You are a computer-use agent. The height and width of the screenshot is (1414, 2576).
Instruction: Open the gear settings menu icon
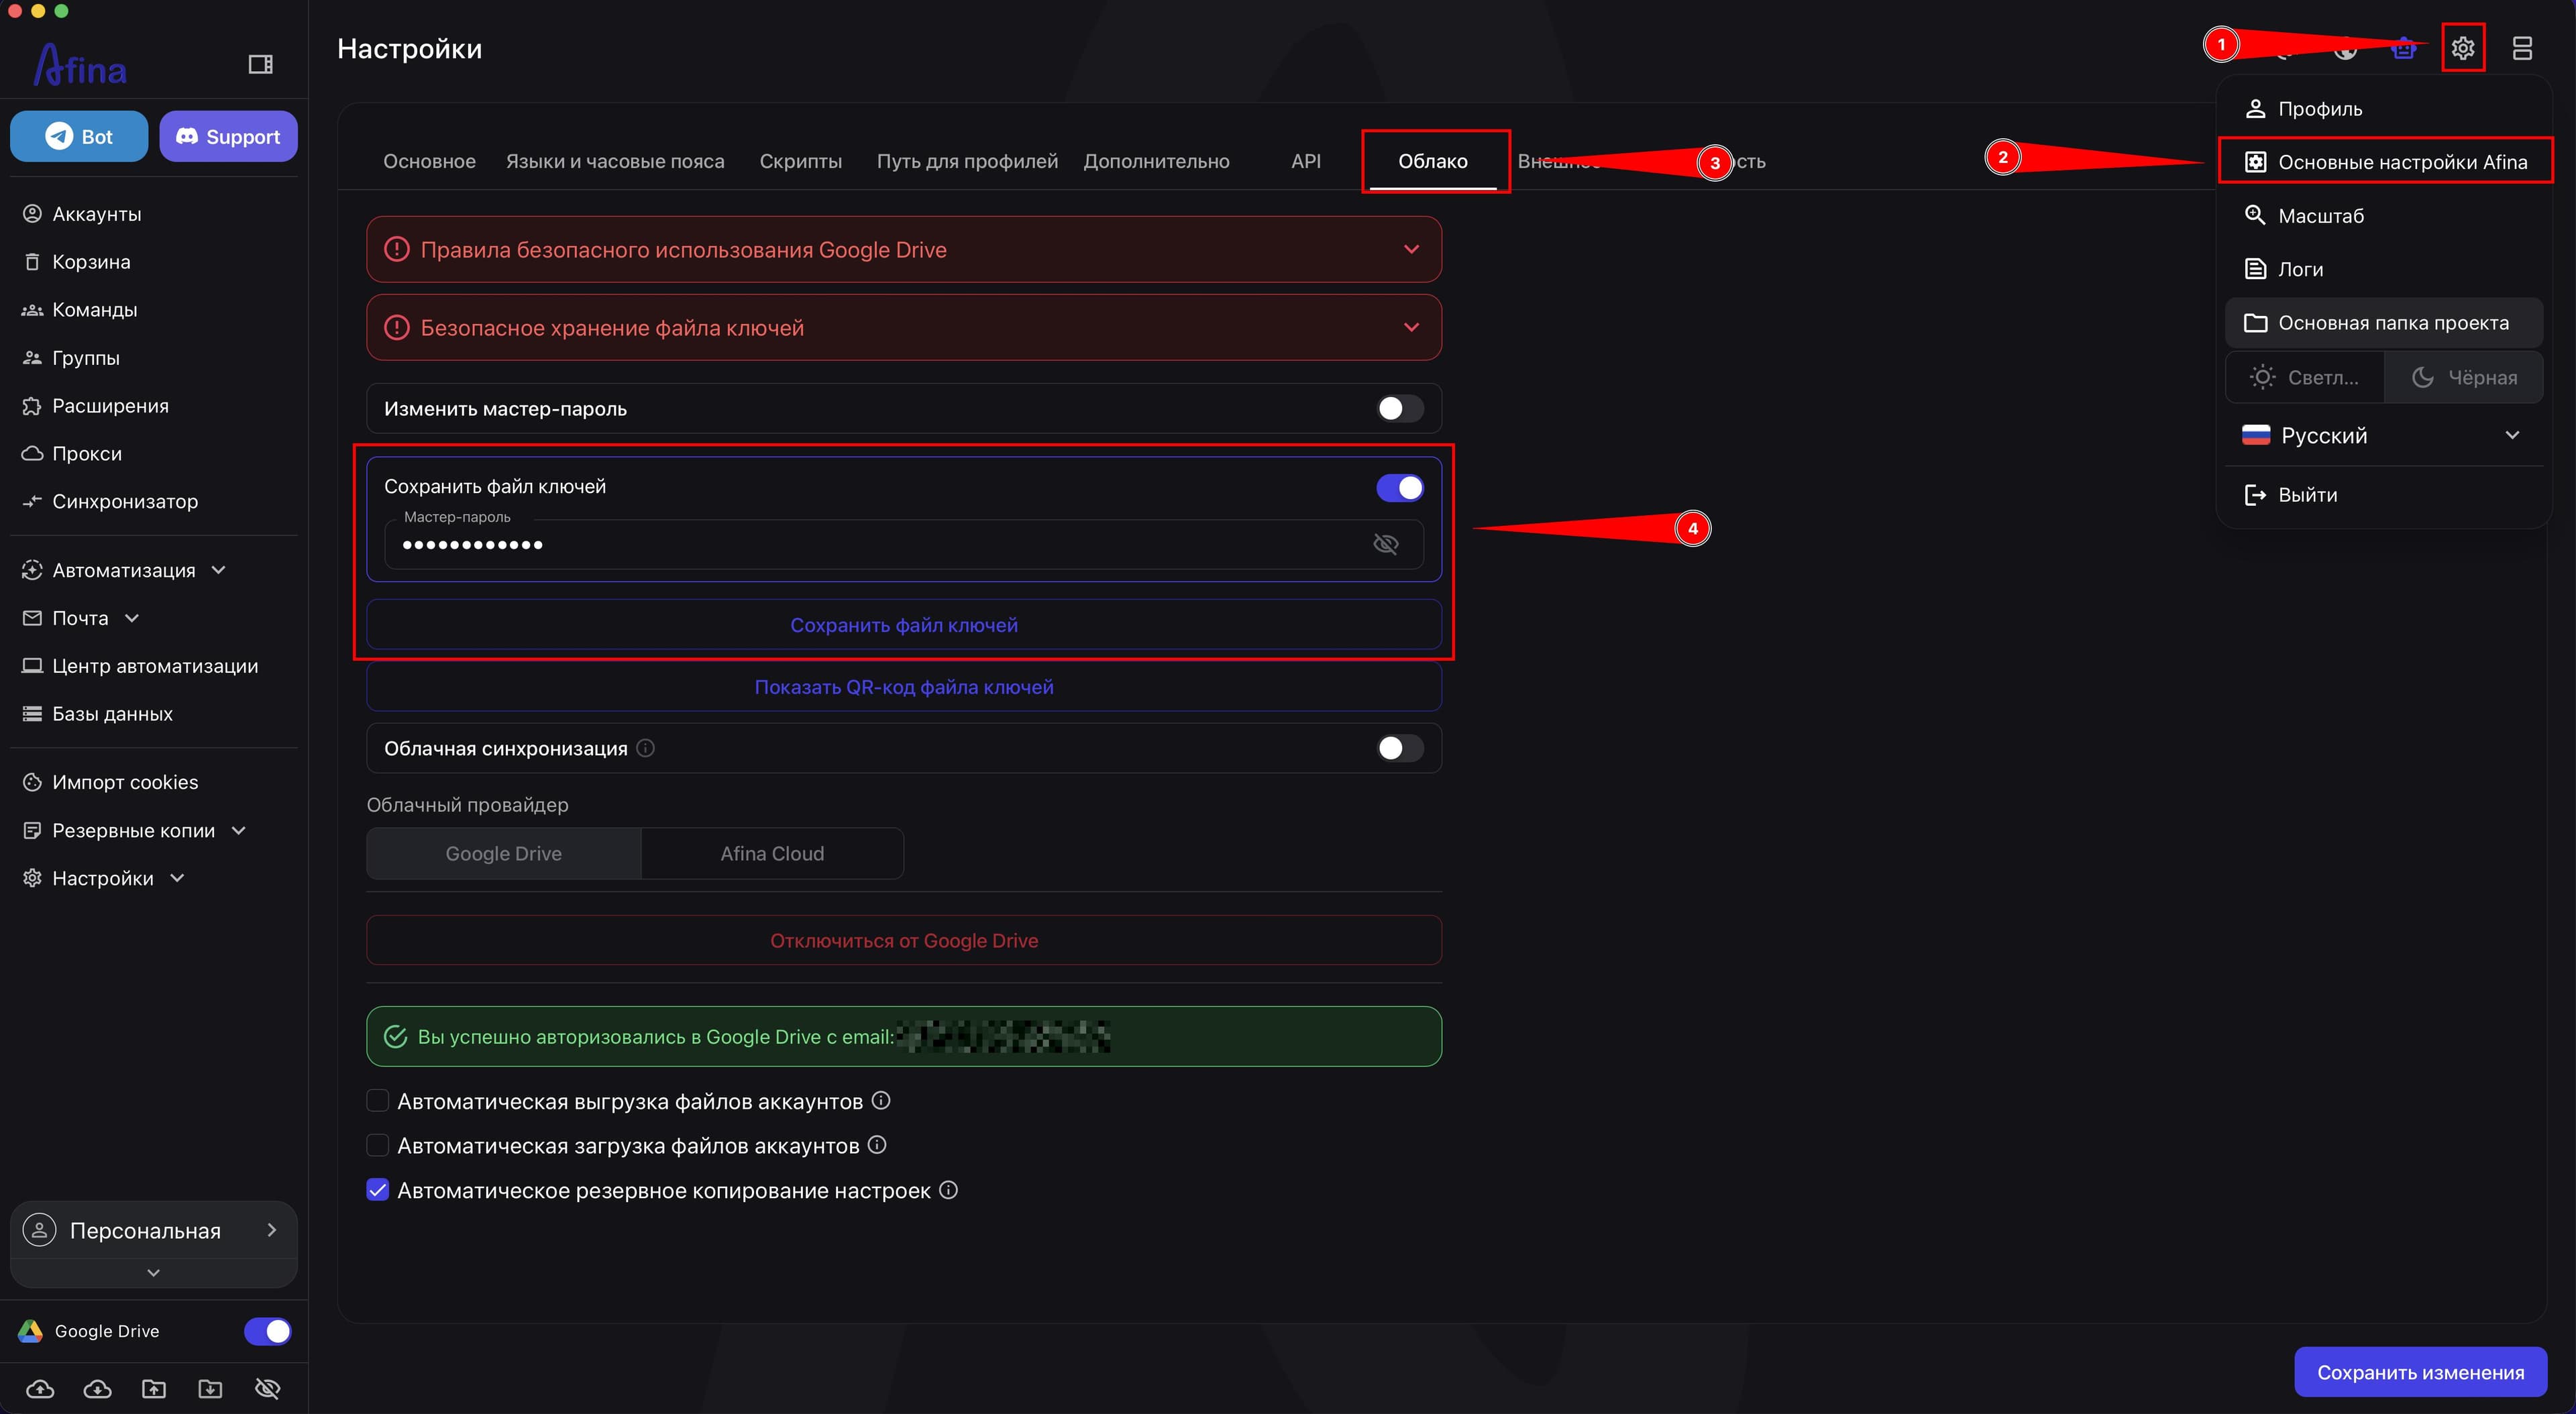tap(2462, 47)
